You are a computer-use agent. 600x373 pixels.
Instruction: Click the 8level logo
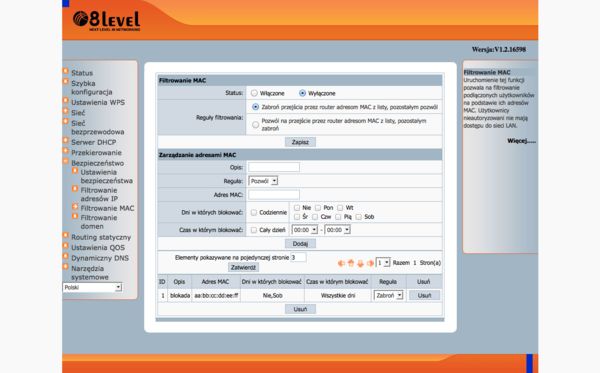coord(106,21)
